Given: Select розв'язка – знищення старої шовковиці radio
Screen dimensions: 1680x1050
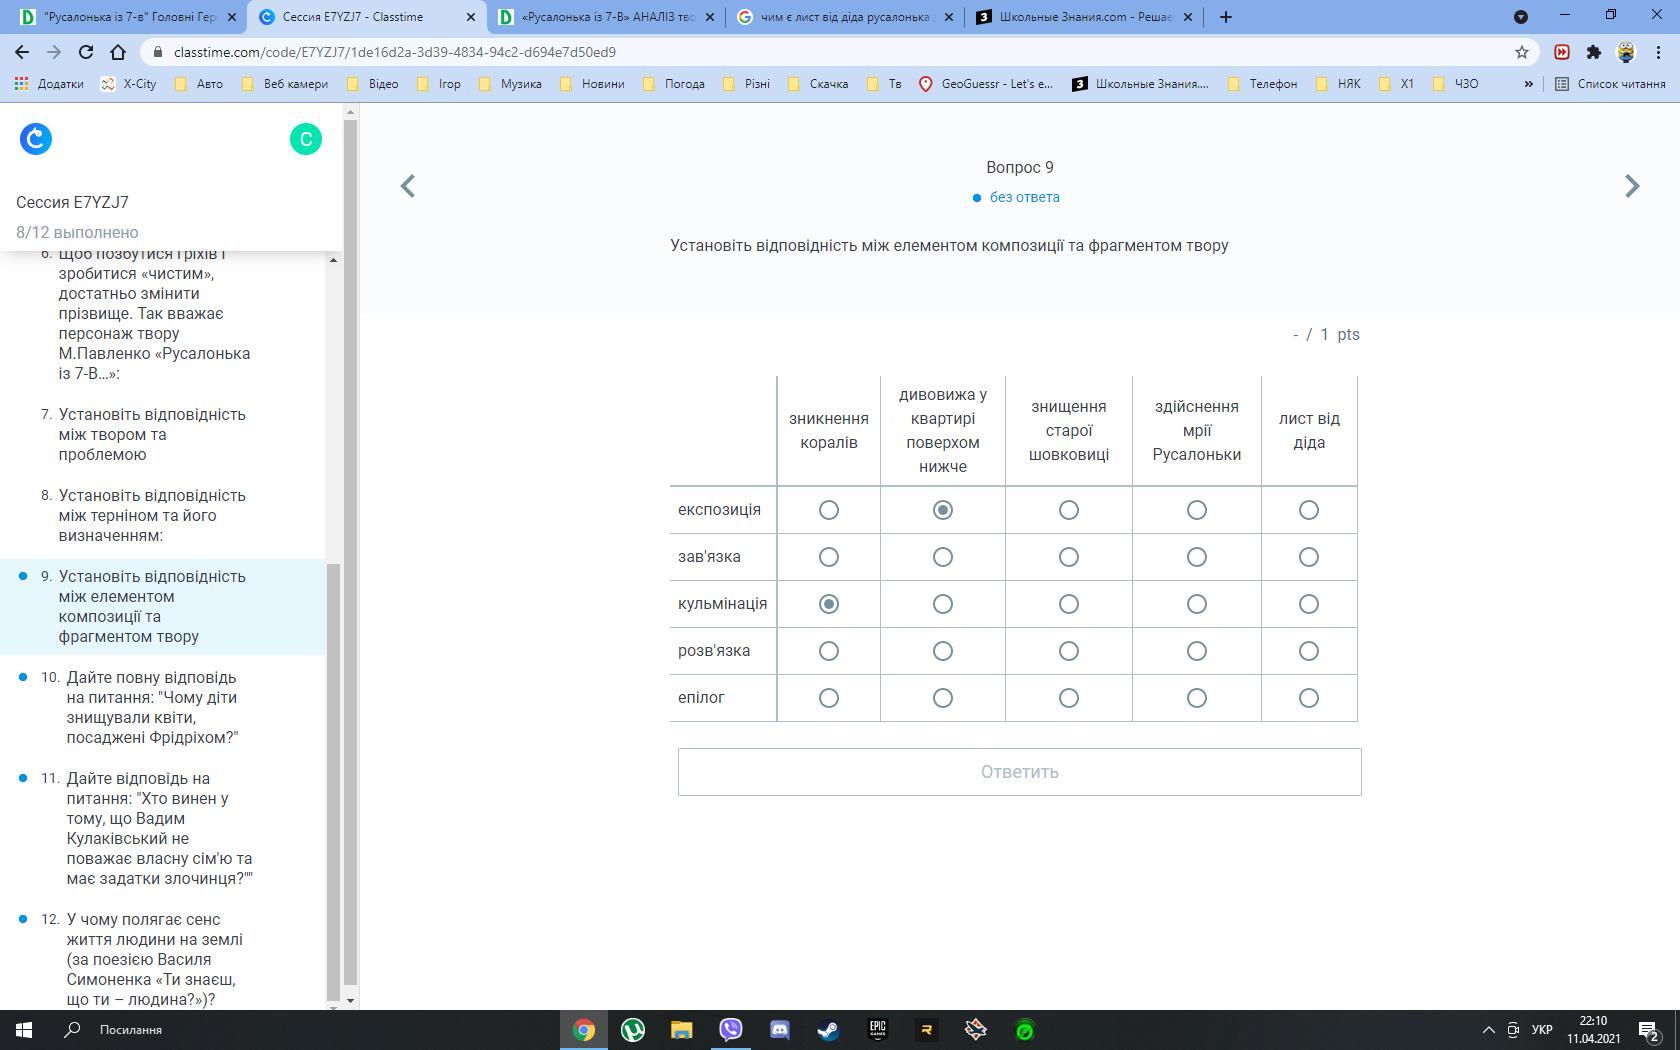Looking at the screenshot, I should coord(1069,651).
